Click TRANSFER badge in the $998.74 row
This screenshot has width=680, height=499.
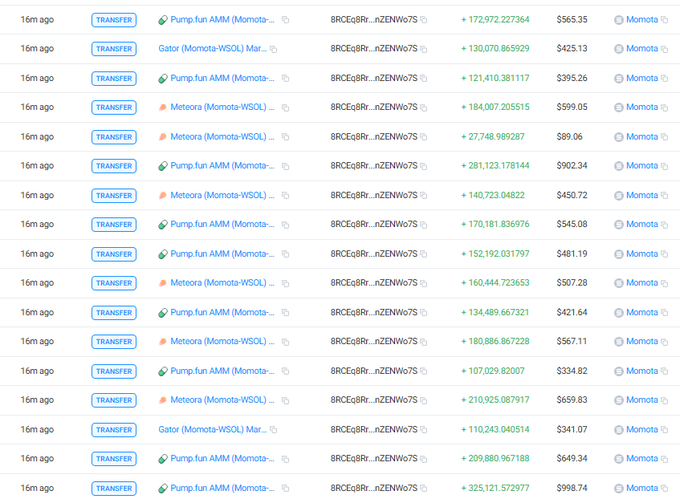pyautogui.click(x=114, y=488)
